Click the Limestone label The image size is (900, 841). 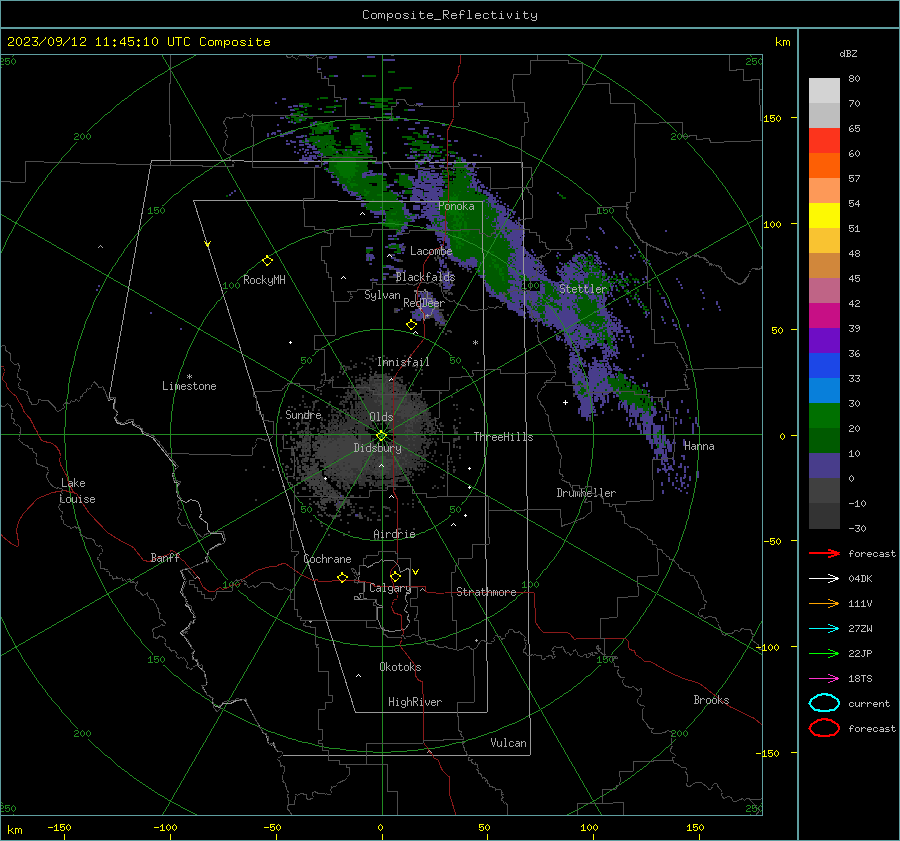189,386
